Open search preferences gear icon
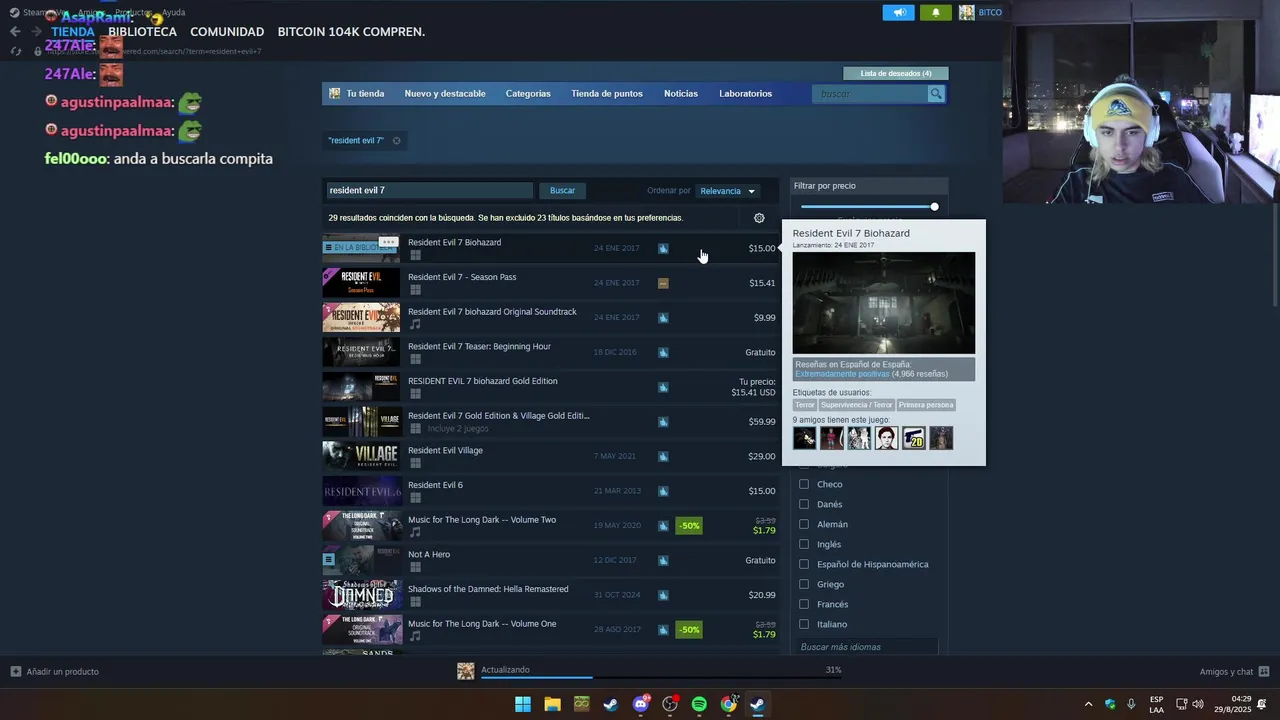Image resolution: width=1280 pixels, height=720 pixels. pyautogui.click(x=759, y=218)
